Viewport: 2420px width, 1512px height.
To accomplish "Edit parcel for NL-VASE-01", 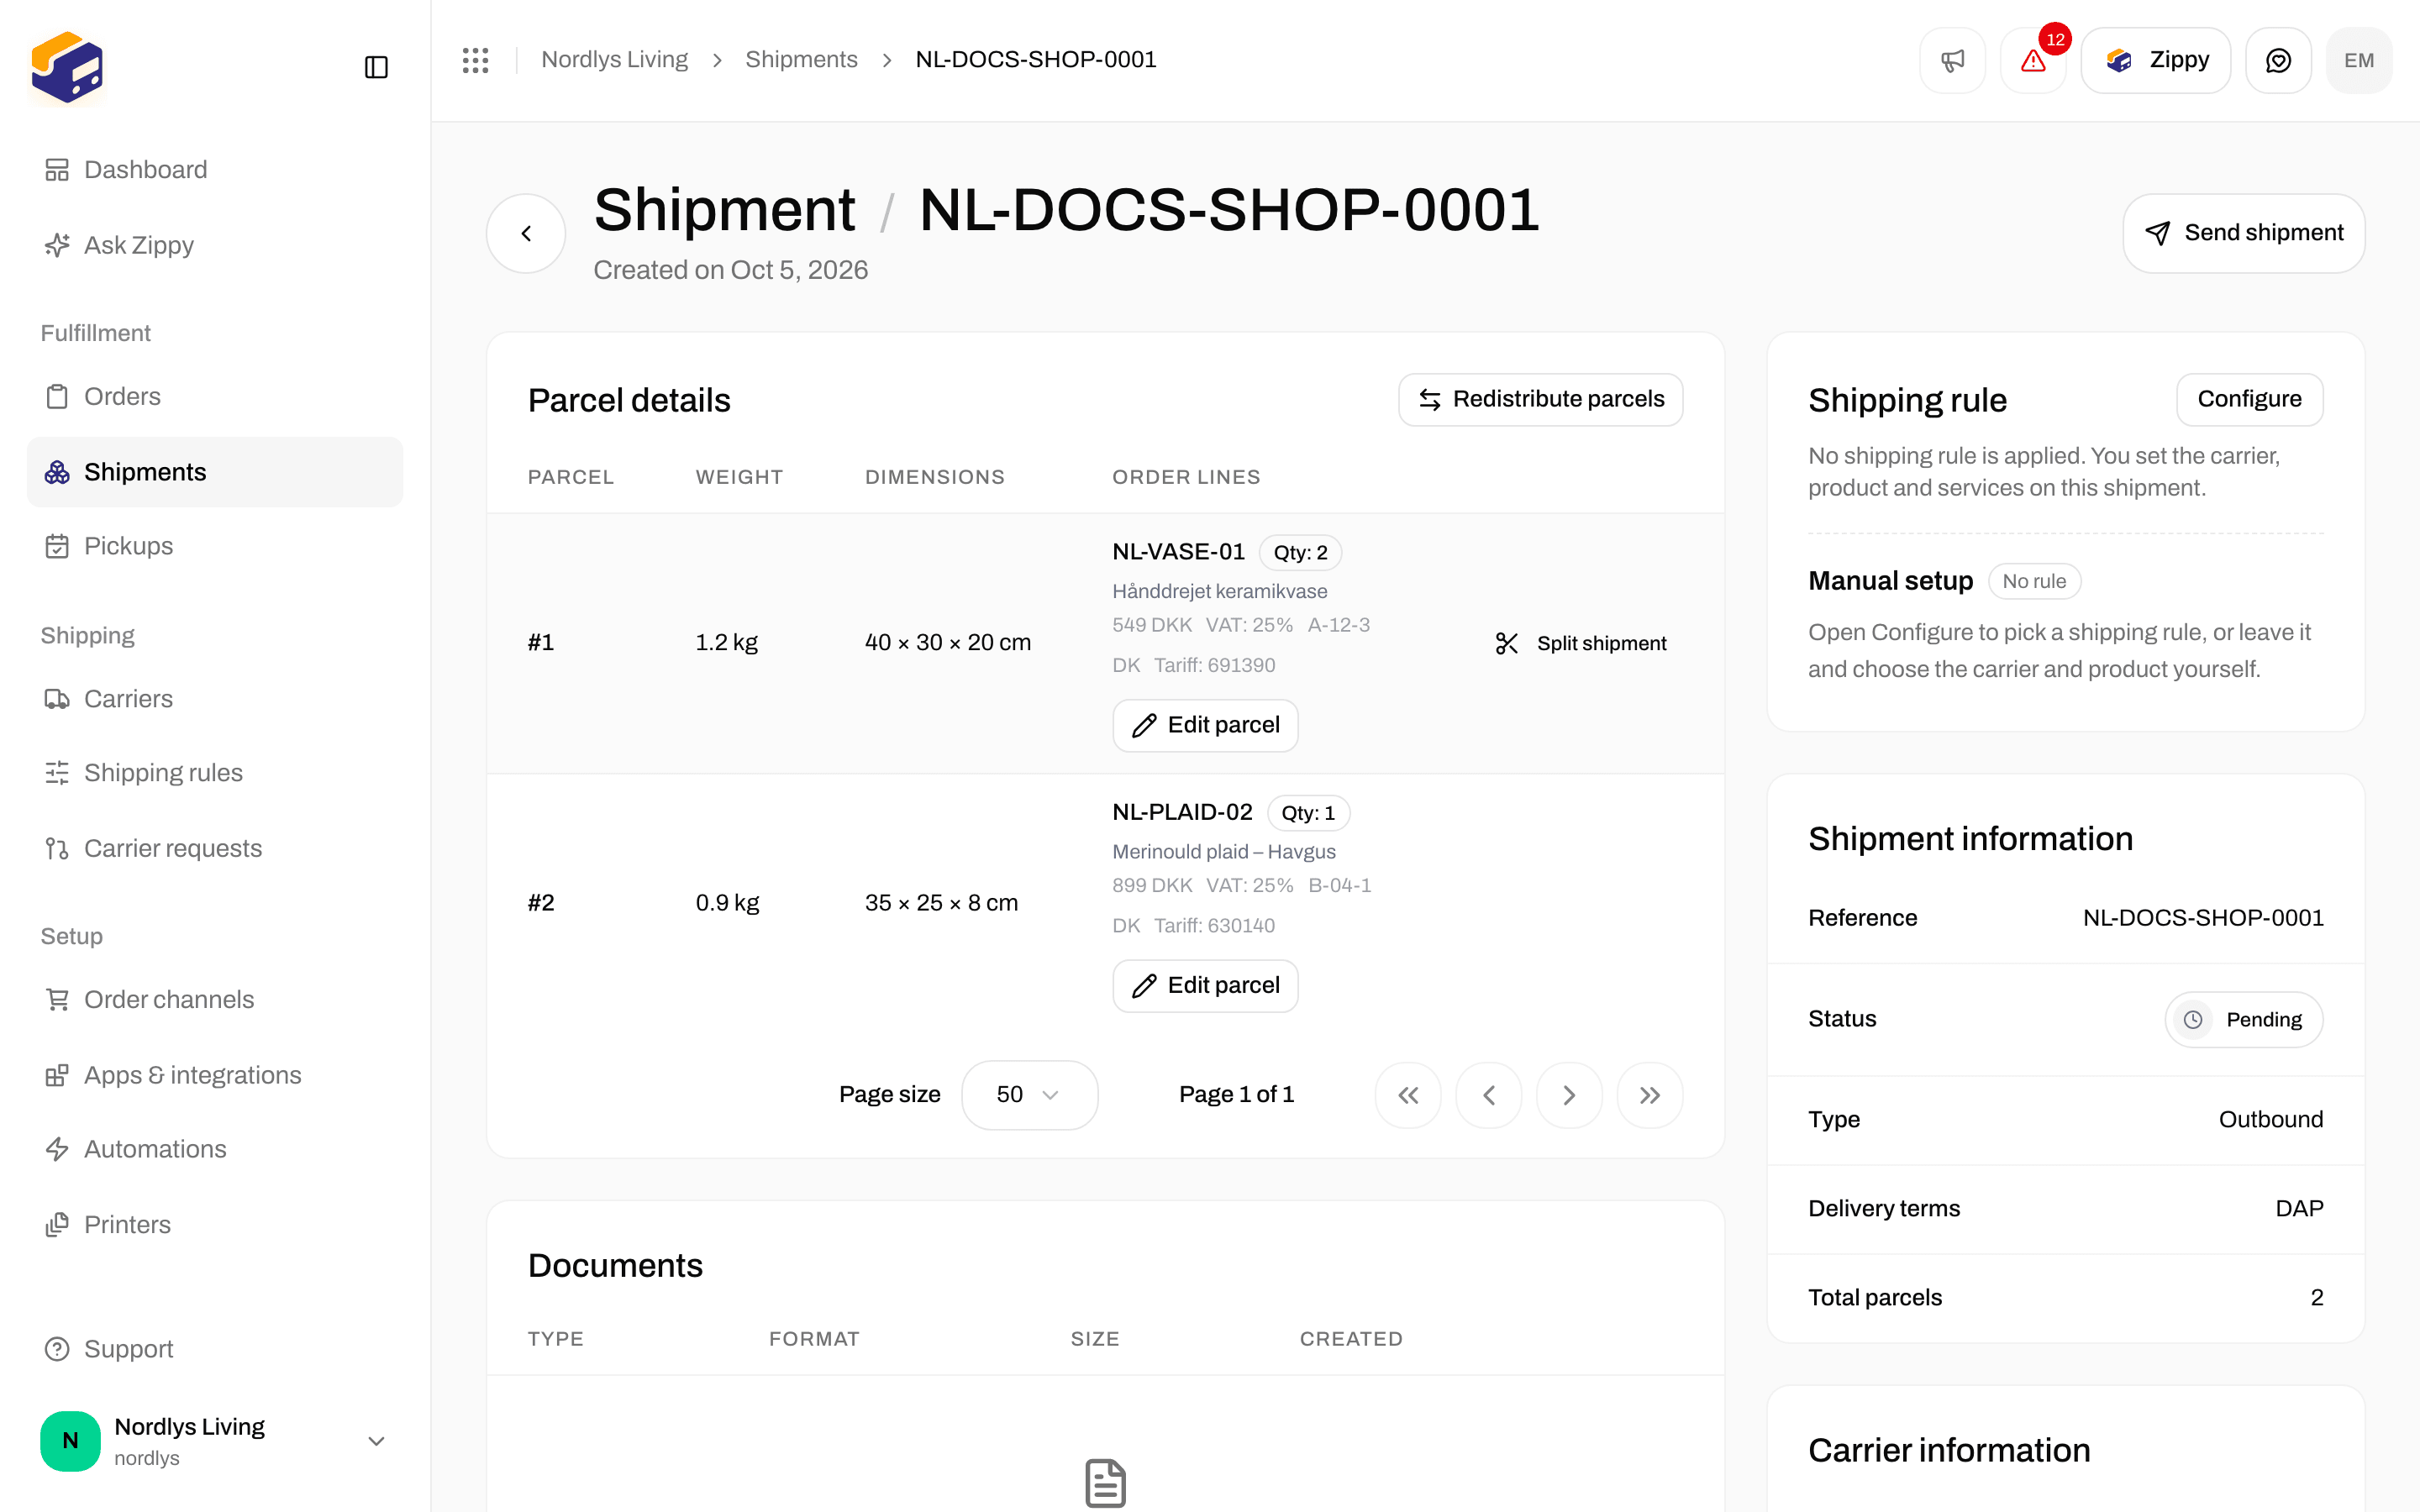I will [x=1205, y=725].
